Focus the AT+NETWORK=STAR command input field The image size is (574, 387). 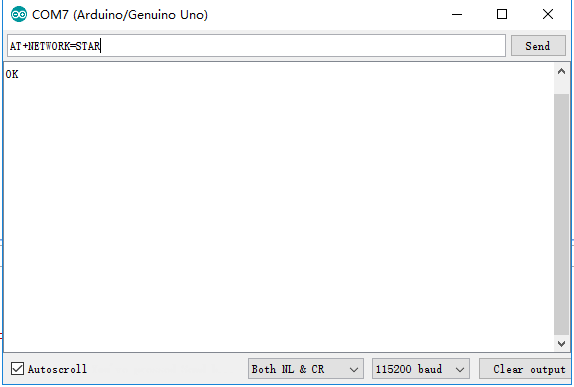coord(256,46)
